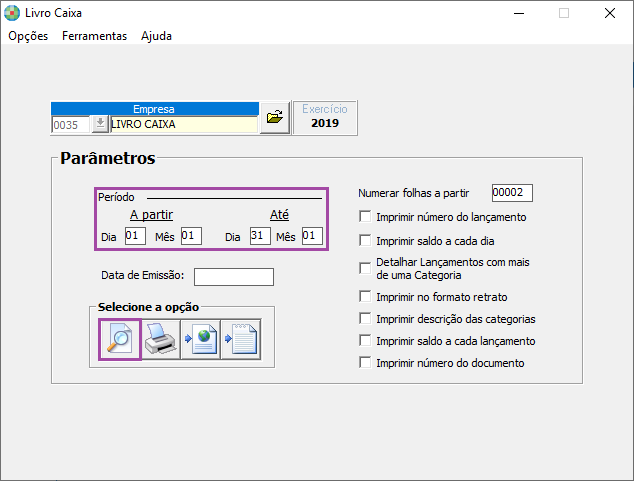
Task: Click the 'Parâmetros' heading
Action: click(x=108, y=158)
